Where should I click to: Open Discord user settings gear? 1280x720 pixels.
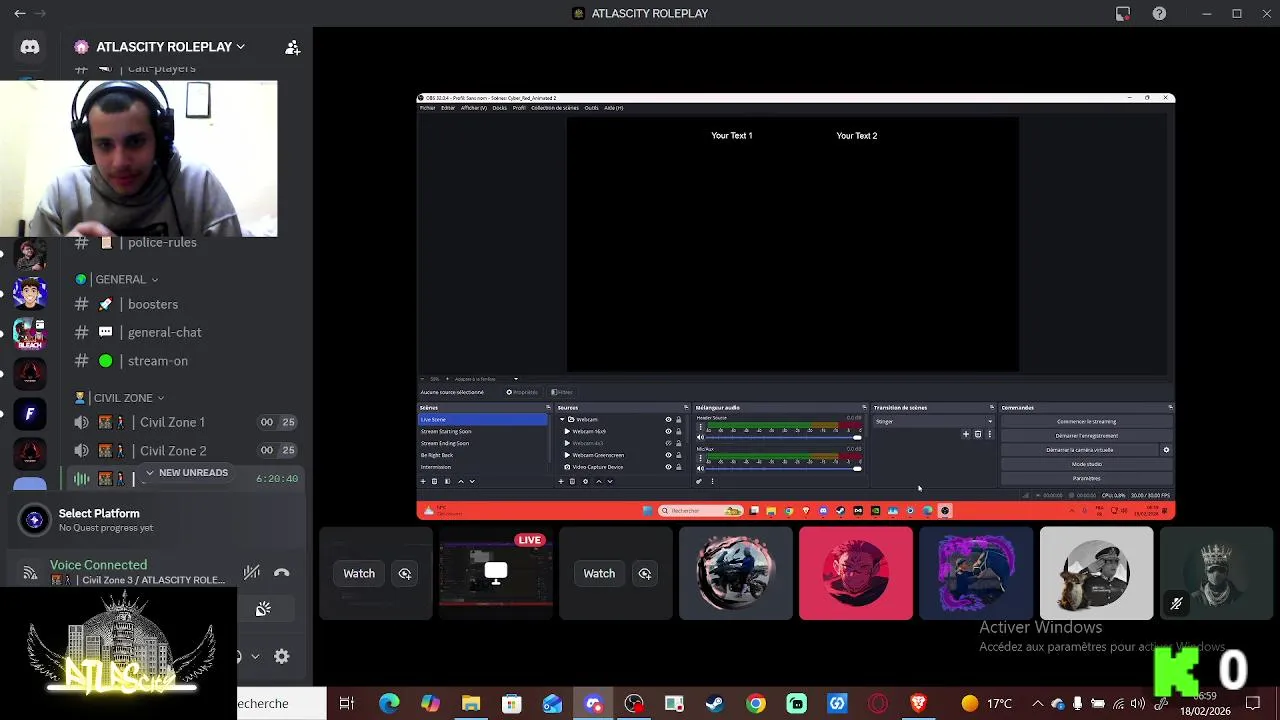[282, 656]
